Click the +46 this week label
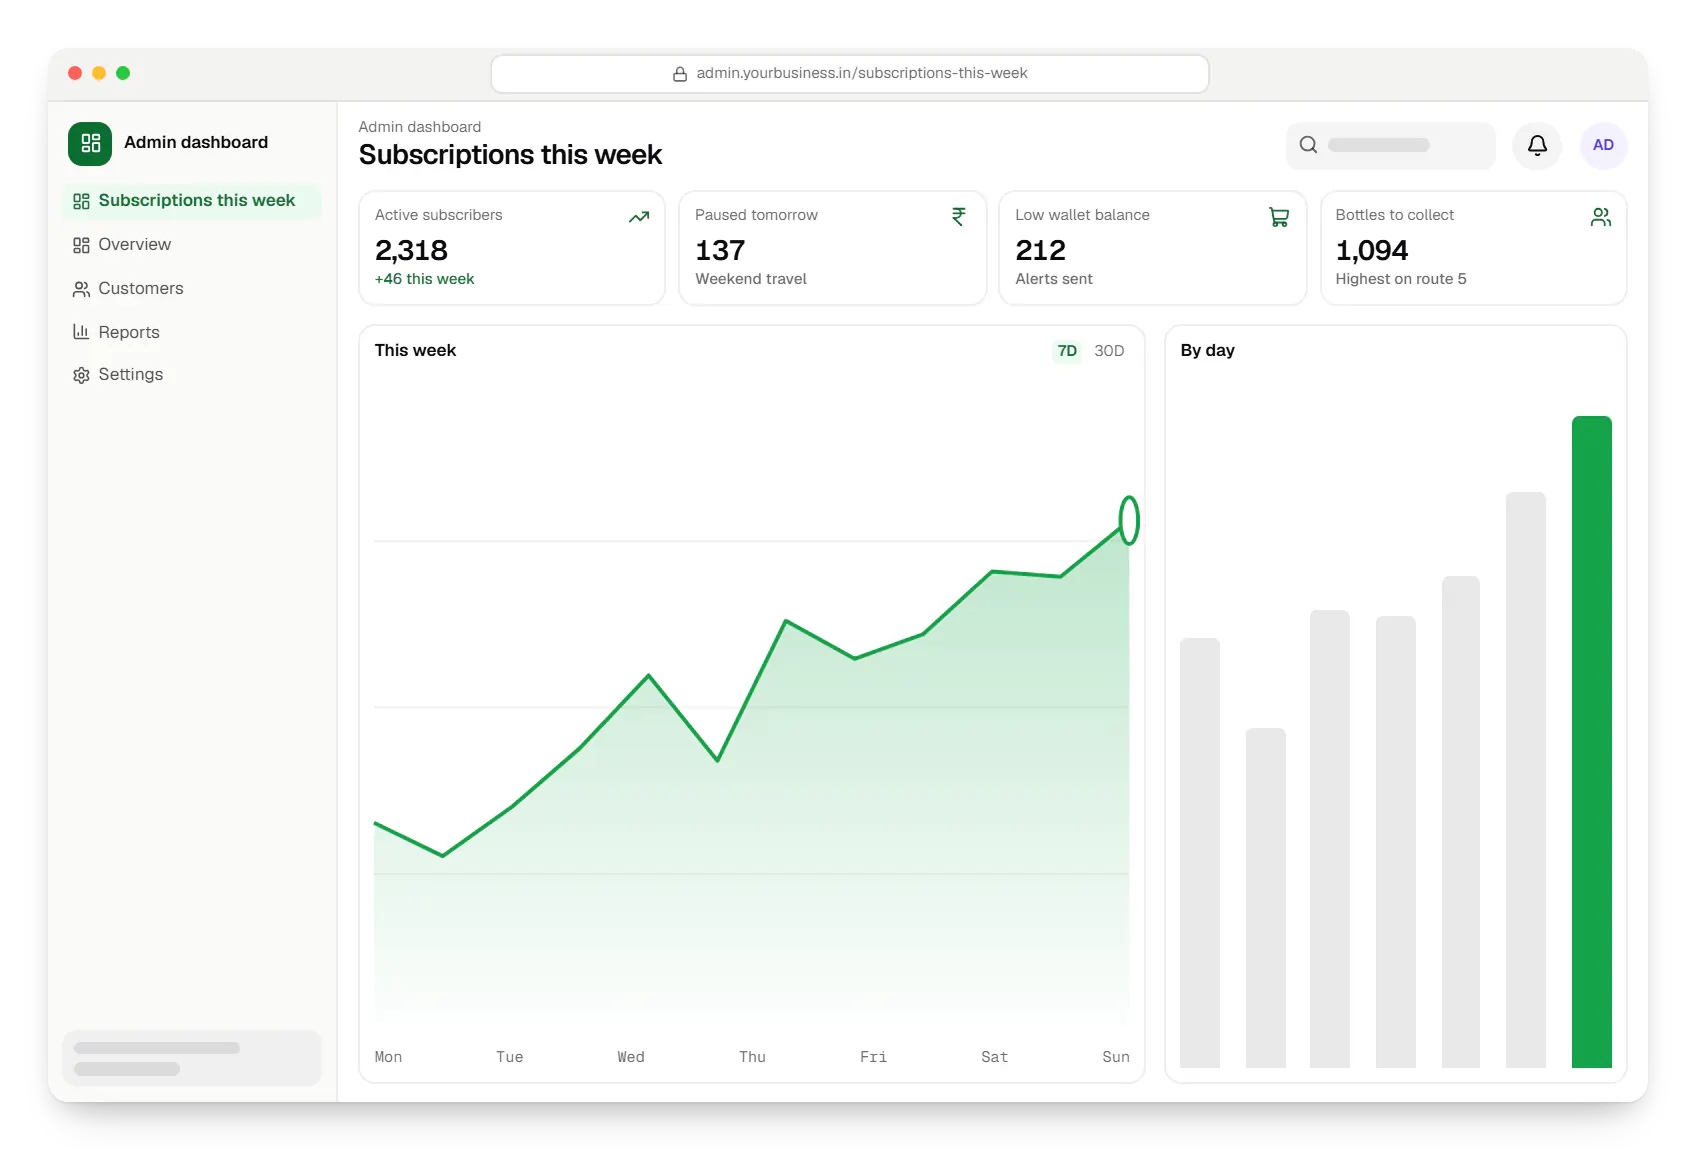 click(x=424, y=279)
